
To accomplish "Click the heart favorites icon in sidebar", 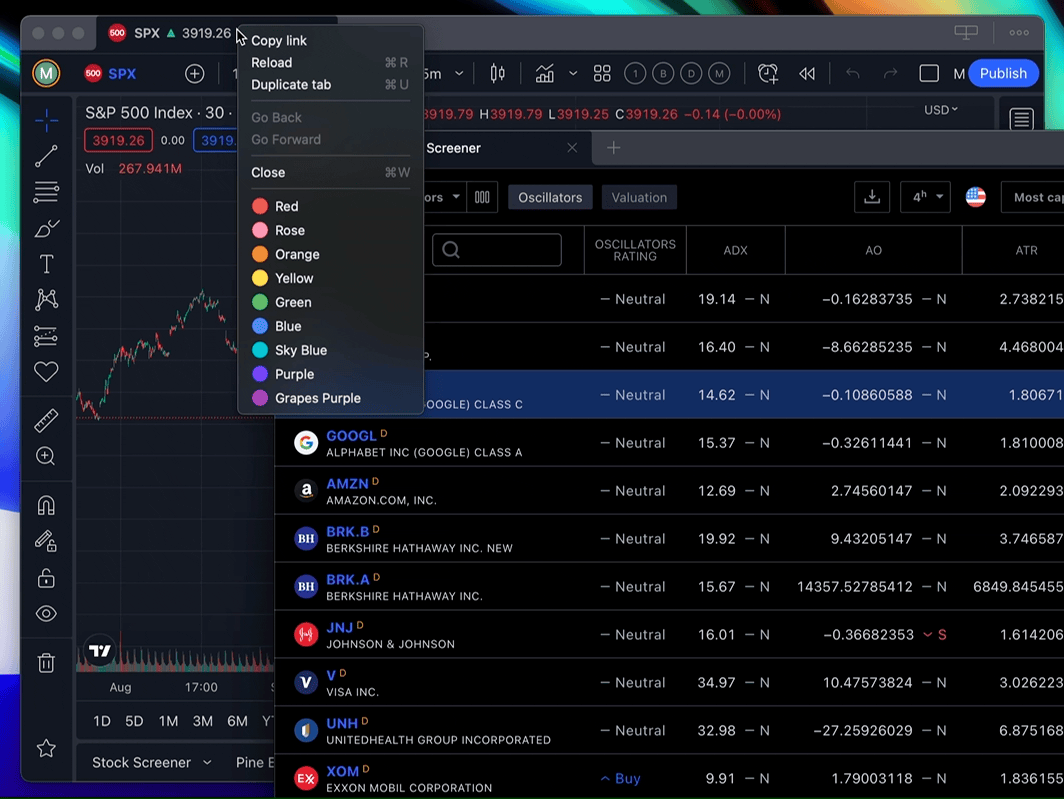I will (46, 371).
